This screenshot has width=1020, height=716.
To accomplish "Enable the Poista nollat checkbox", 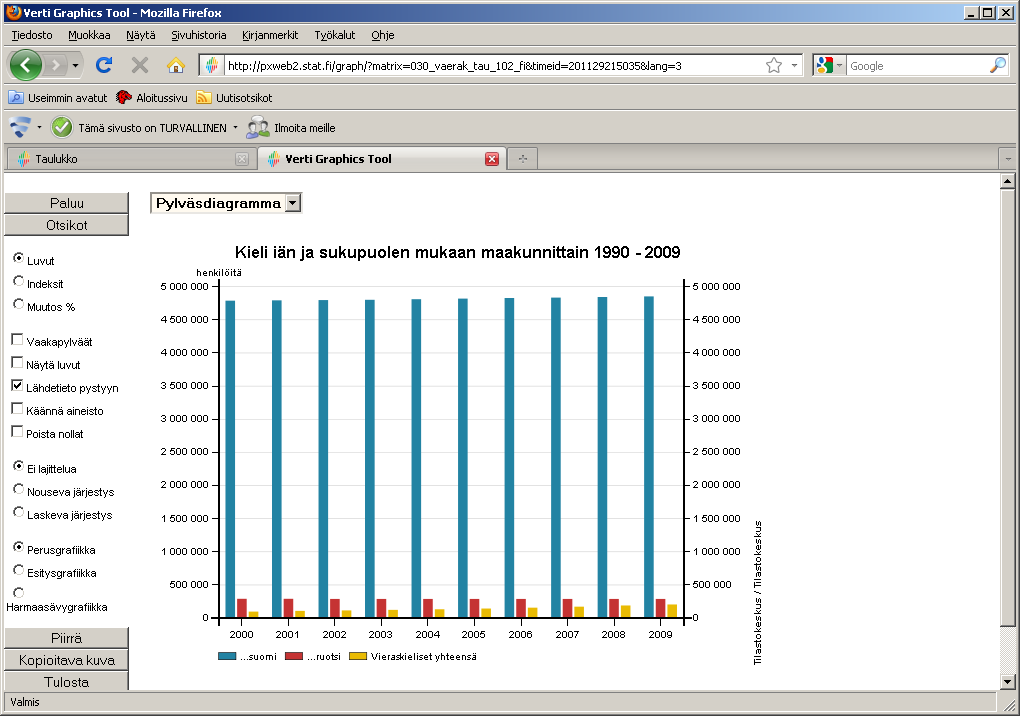I will [x=18, y=431].
